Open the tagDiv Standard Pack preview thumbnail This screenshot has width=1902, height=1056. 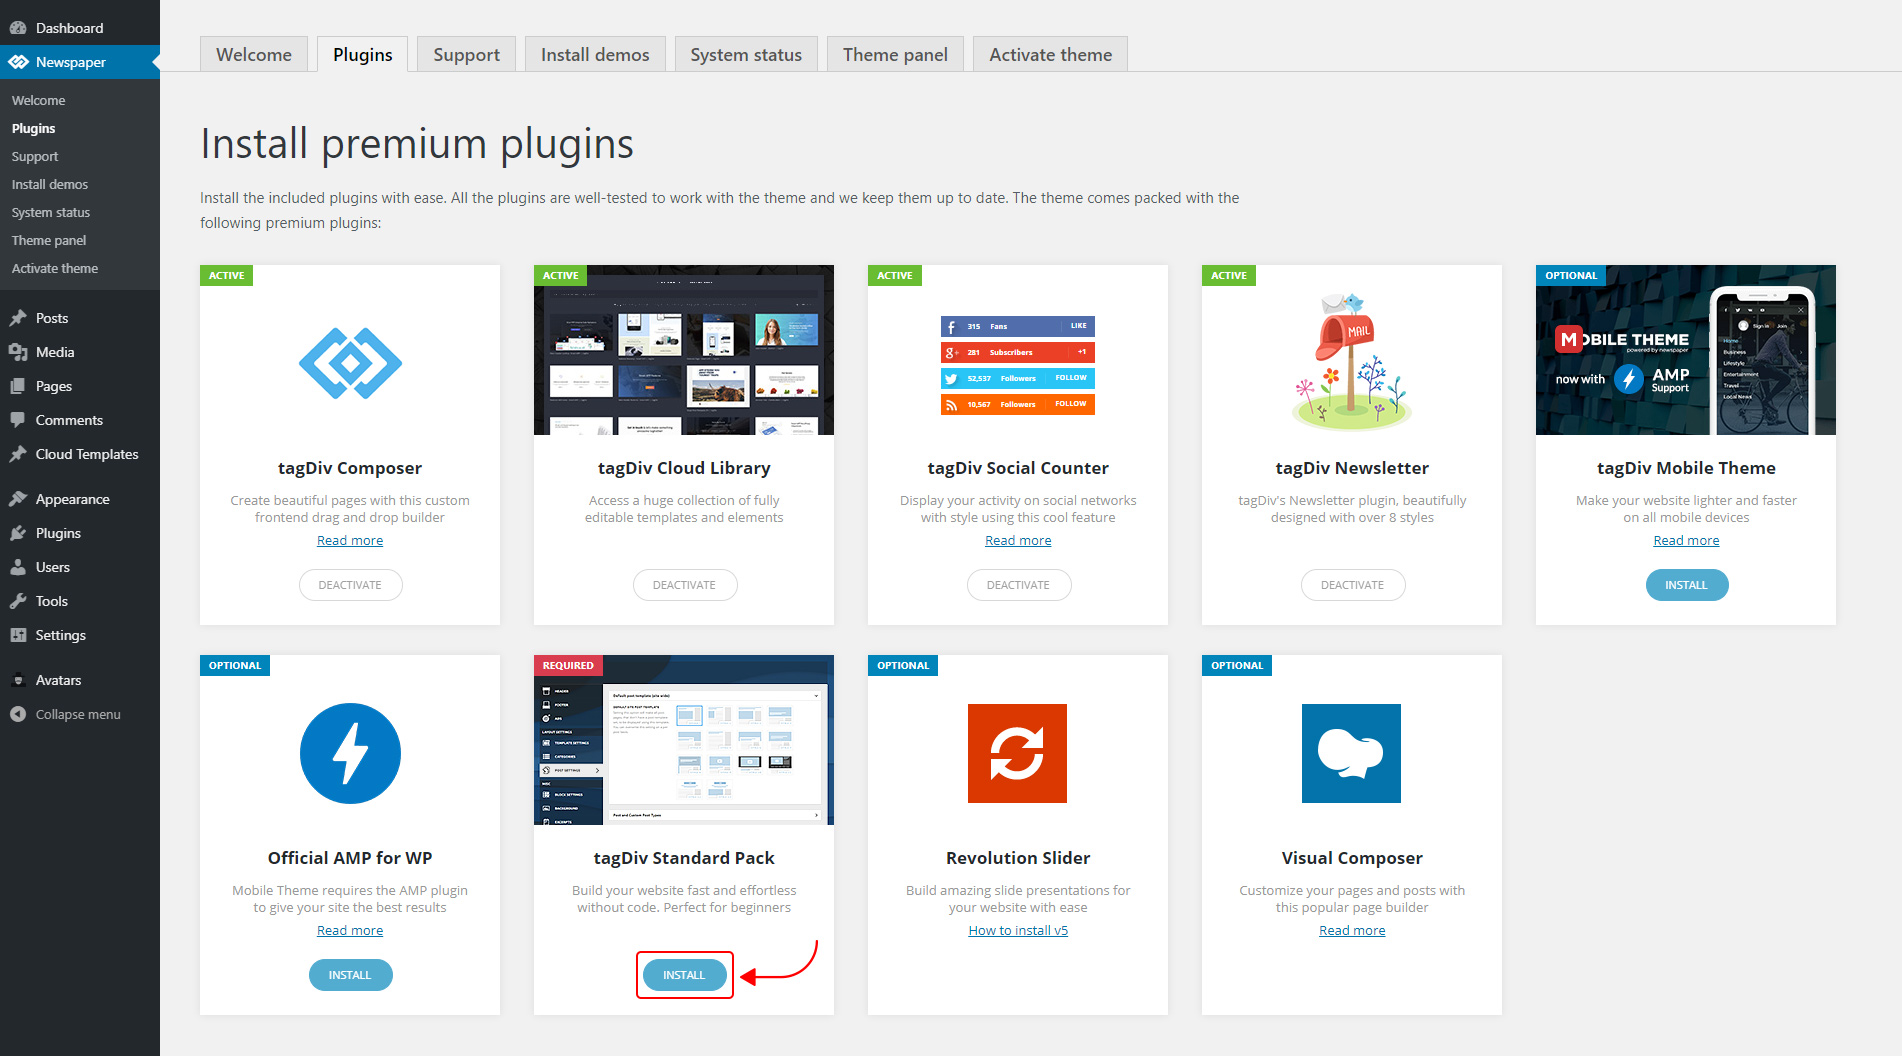(684, 740)
